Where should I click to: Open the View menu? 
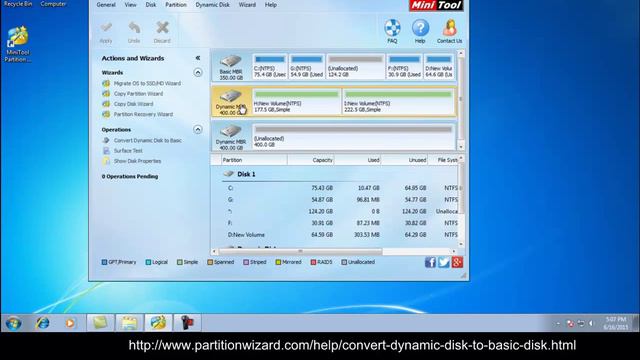(131, 5)
